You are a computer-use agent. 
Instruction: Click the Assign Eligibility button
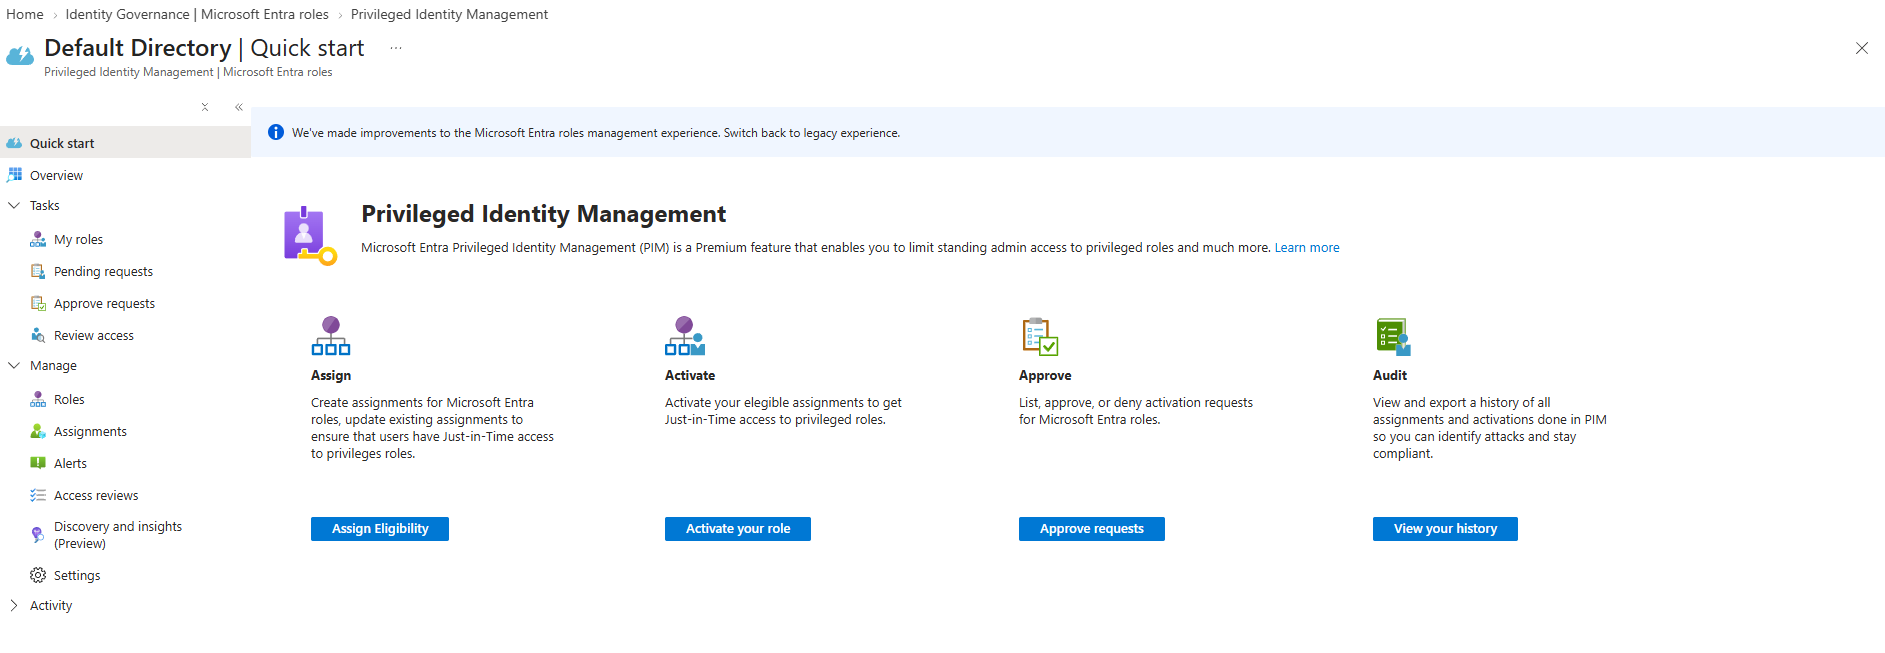(380, 529)
